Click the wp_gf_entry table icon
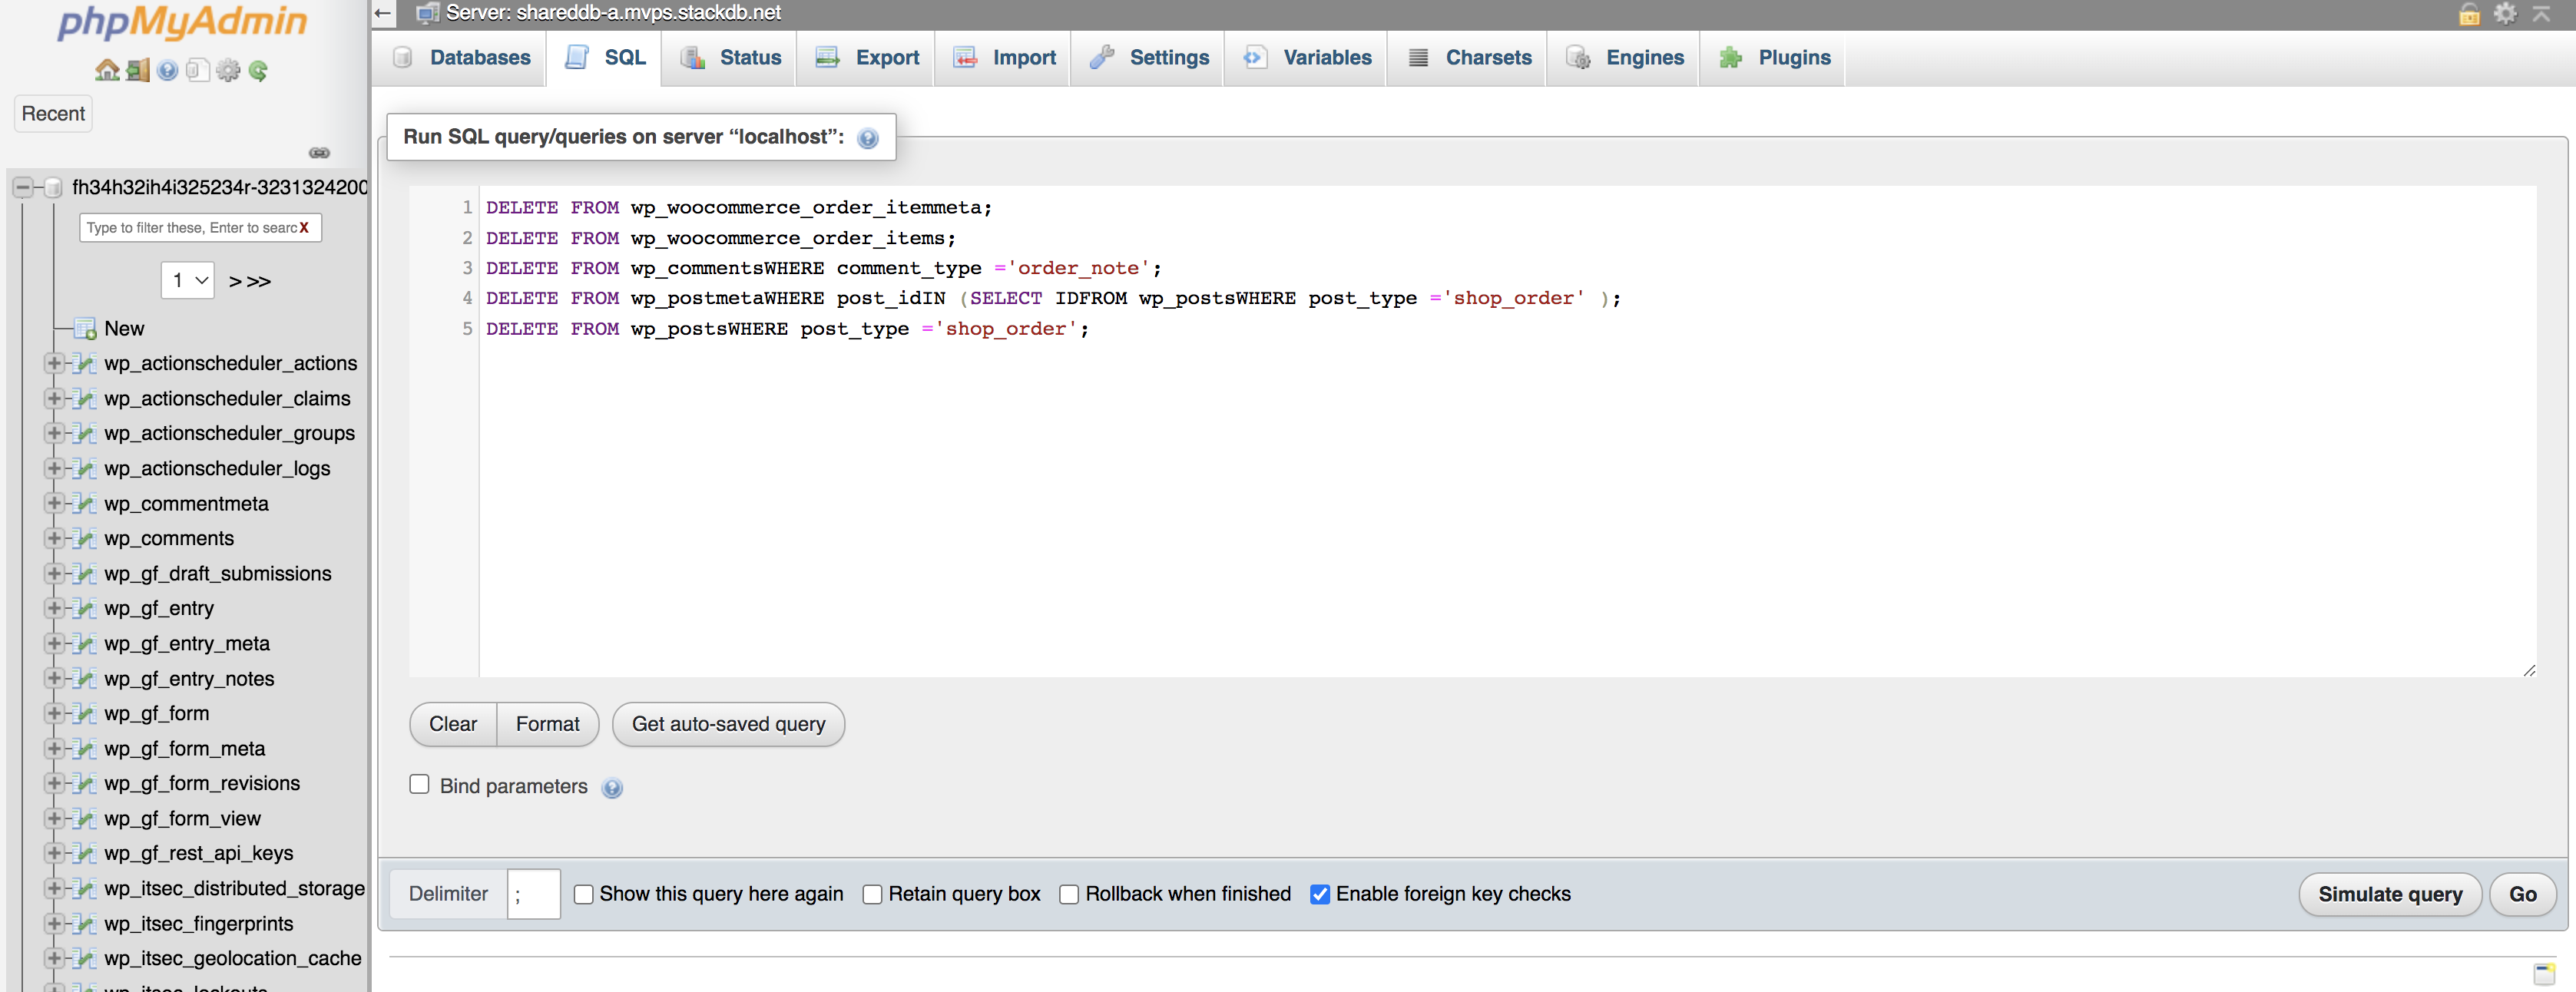Image resolution: width=2576 pixels, height=992 pixels. tap(86, 609)
